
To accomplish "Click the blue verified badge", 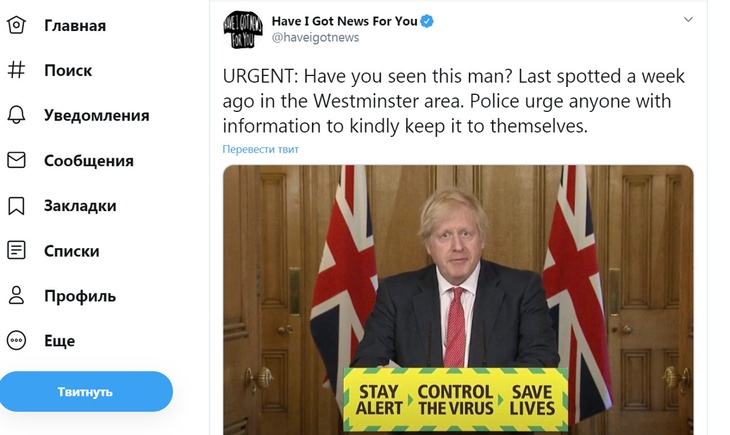I will click(427, 21).
